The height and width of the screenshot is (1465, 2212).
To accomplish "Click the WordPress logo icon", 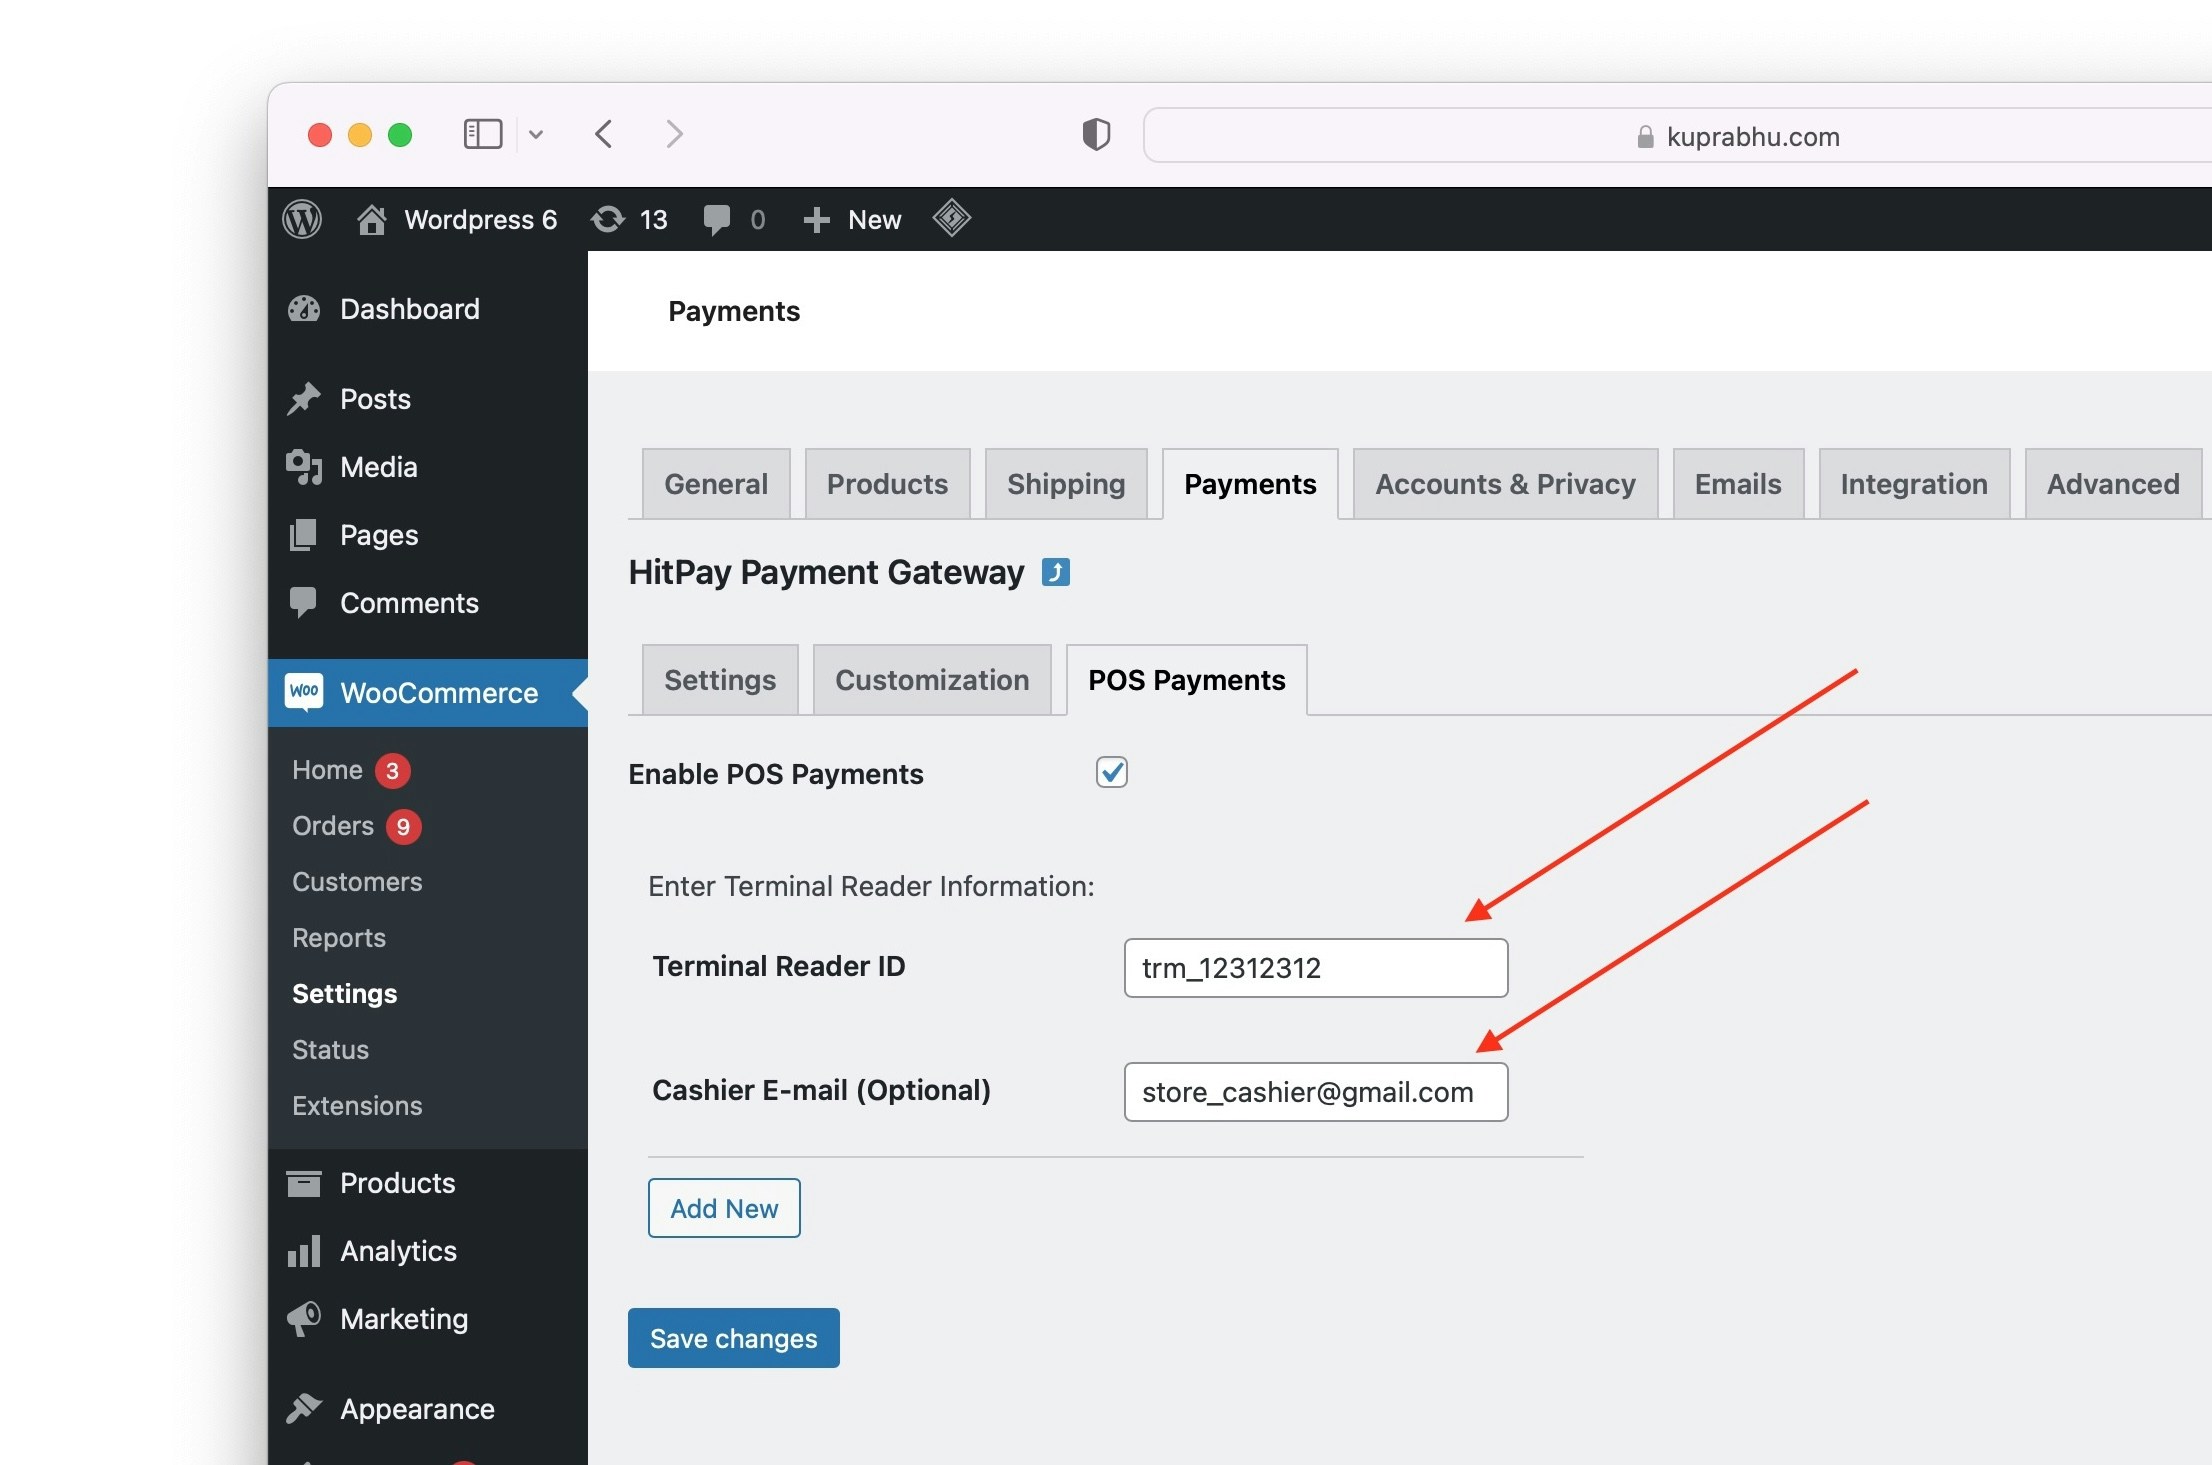I will click(x=302, y=219).
